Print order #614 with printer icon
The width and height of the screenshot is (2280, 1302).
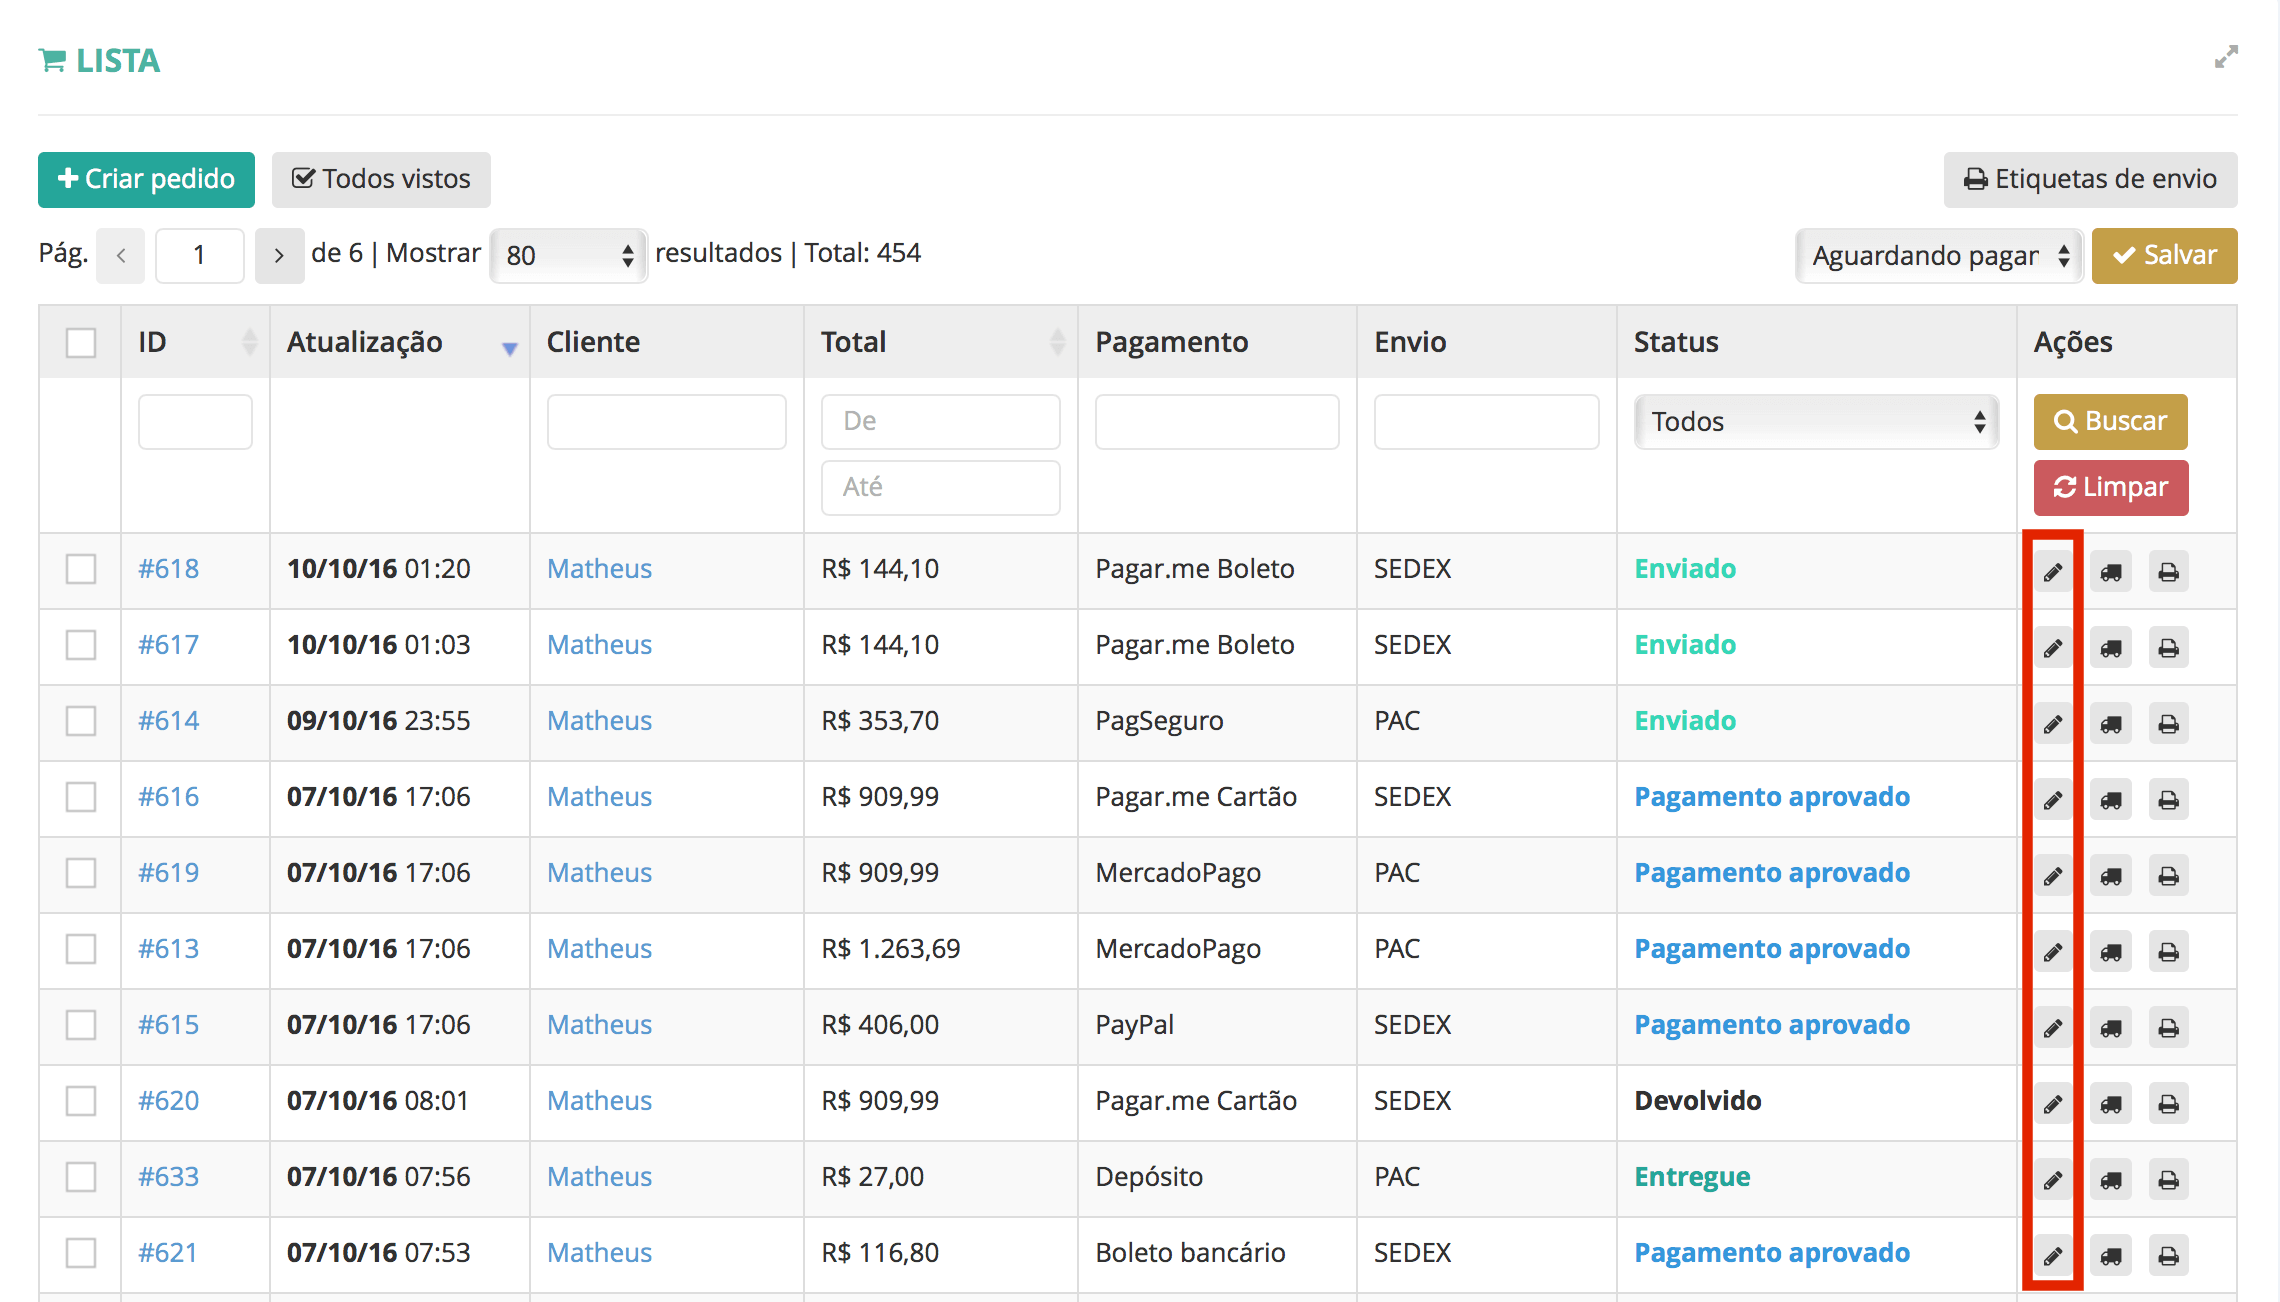pos(2168,724)
